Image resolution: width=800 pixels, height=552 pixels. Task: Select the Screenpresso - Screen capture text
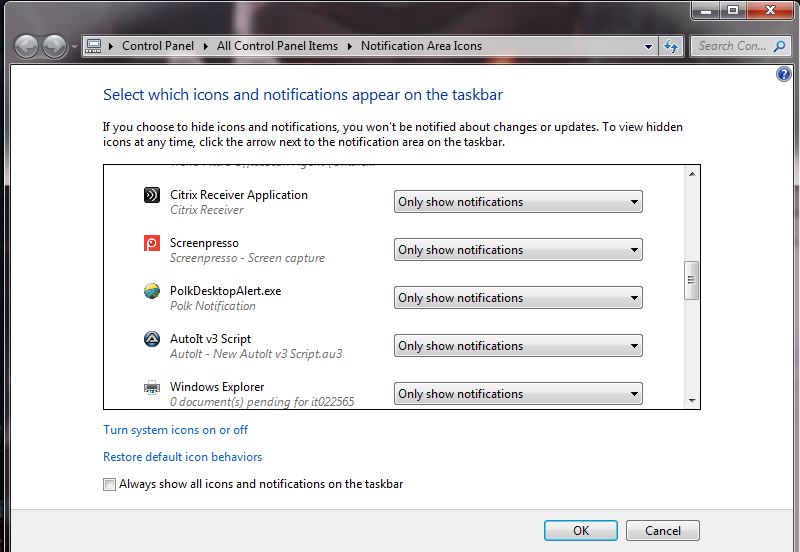tap(247, 258)
